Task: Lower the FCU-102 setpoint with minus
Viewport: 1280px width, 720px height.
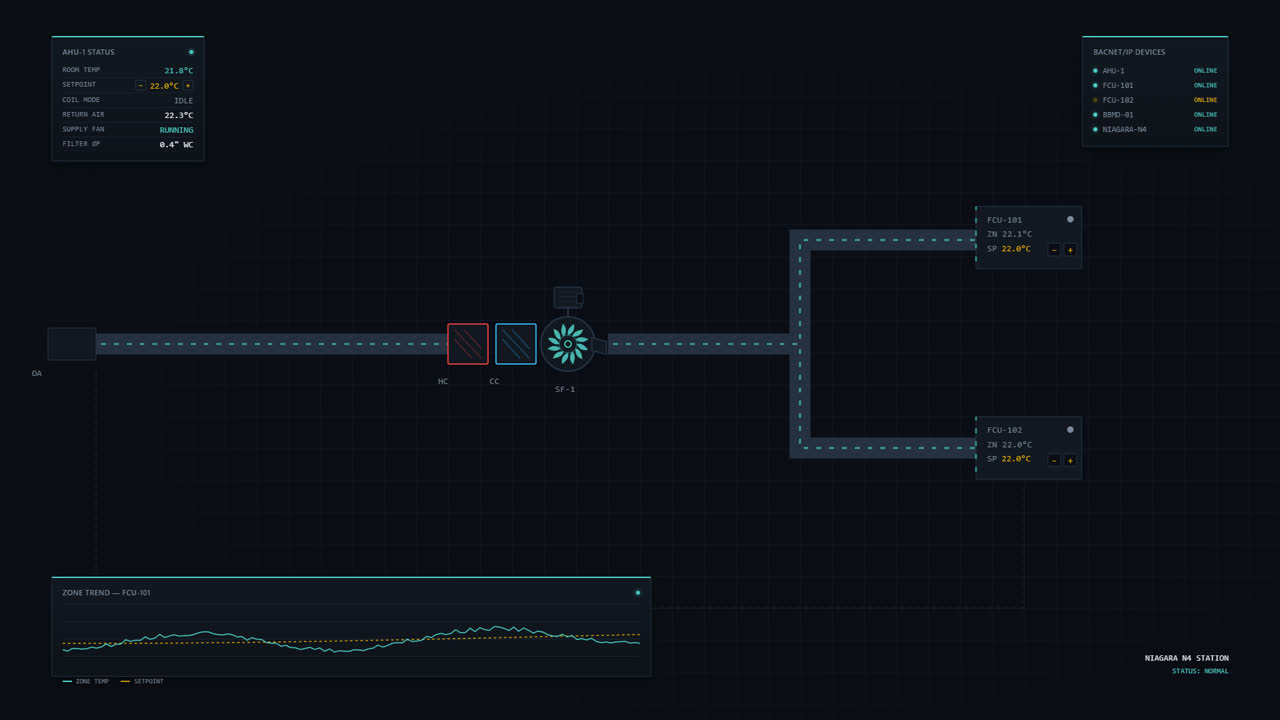Action: coord(1054,460)
